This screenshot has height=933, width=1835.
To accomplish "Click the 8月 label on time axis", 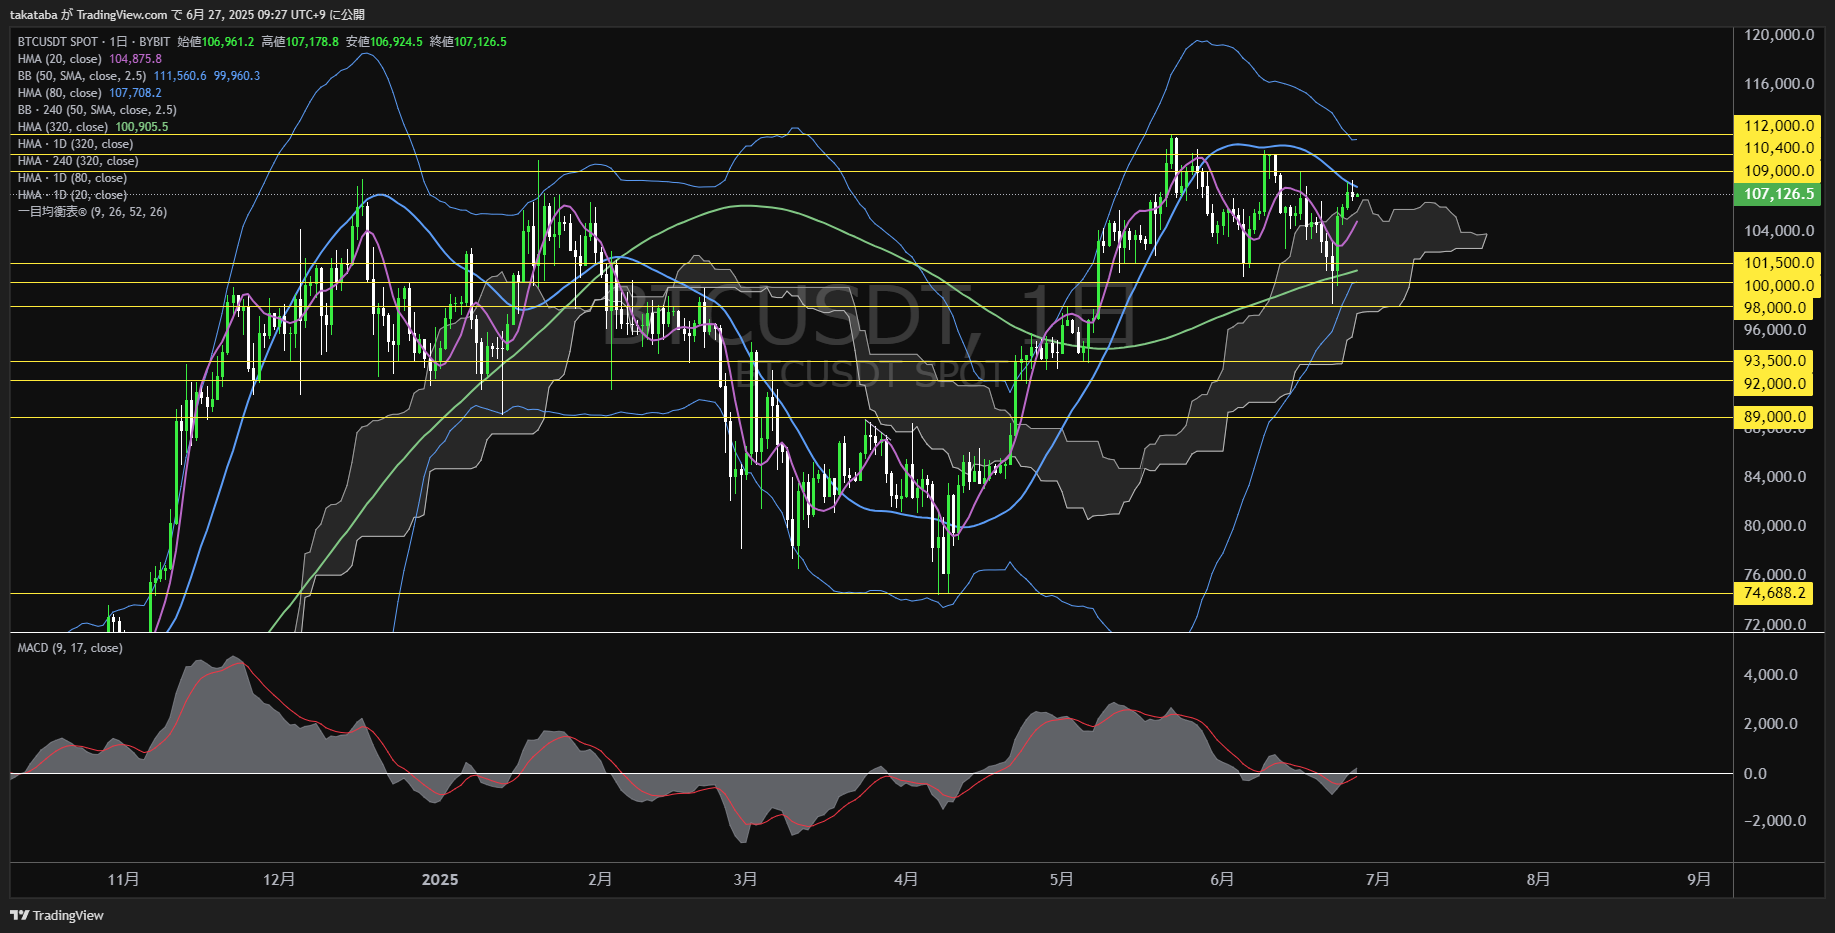I will click(x=1539, y=879).
